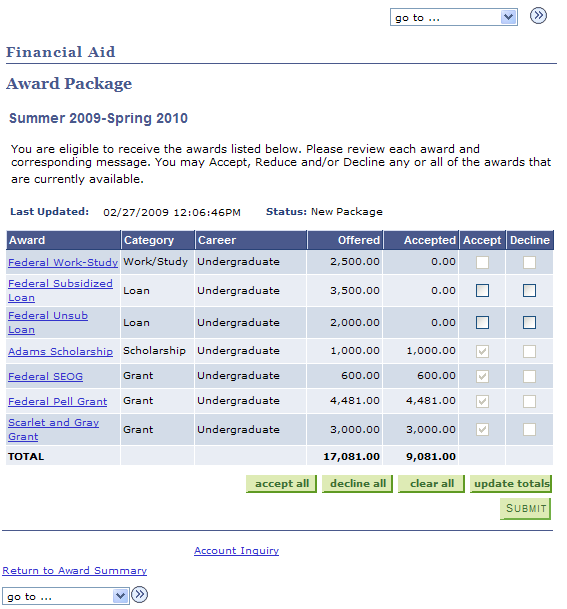Click the 'Summer 2009-Spring 2010' heading

(98, 118)
